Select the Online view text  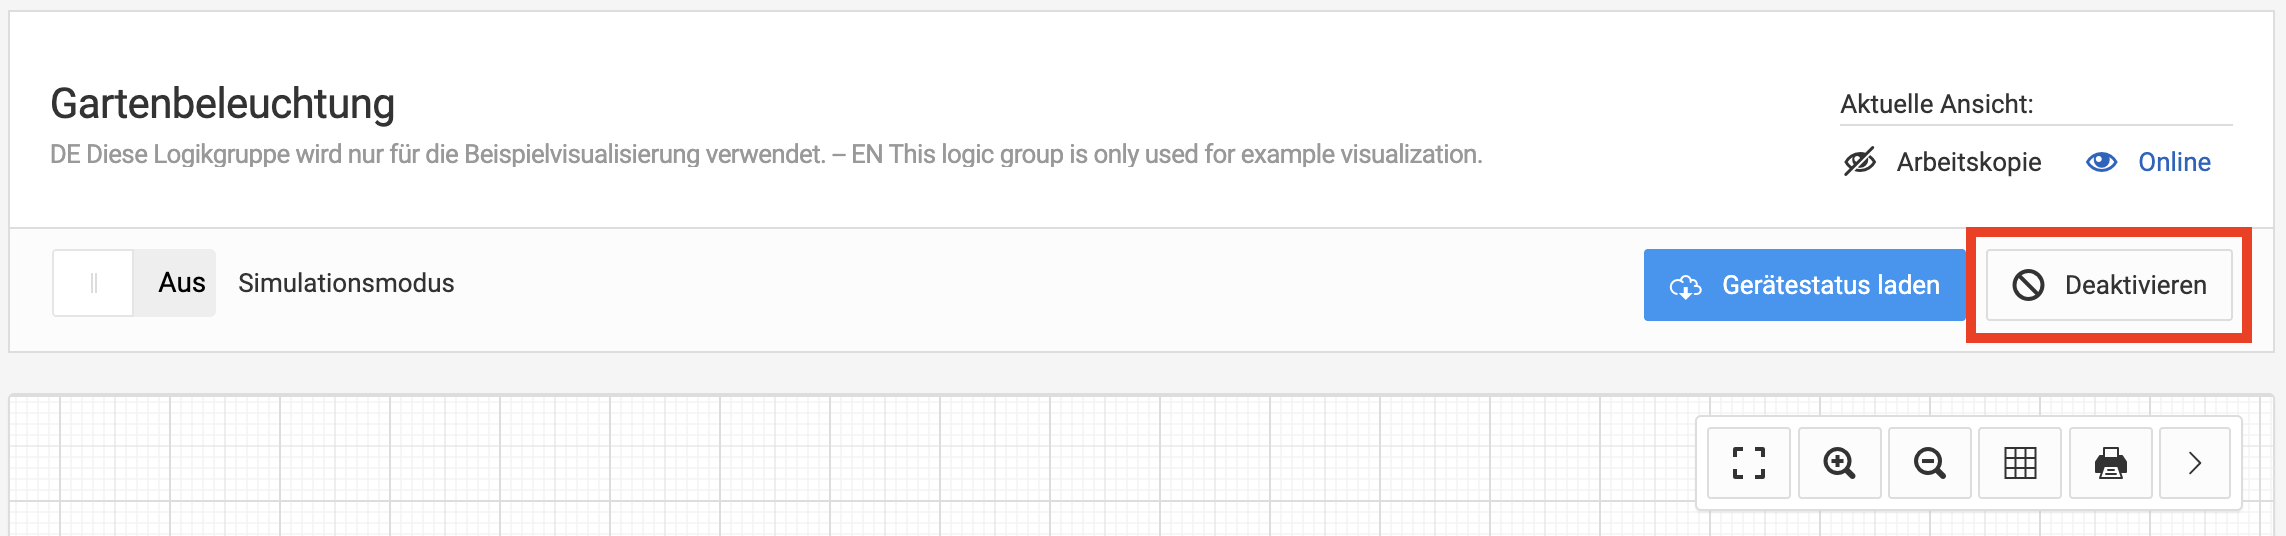pyautogui.click(x=2174, y=162)
